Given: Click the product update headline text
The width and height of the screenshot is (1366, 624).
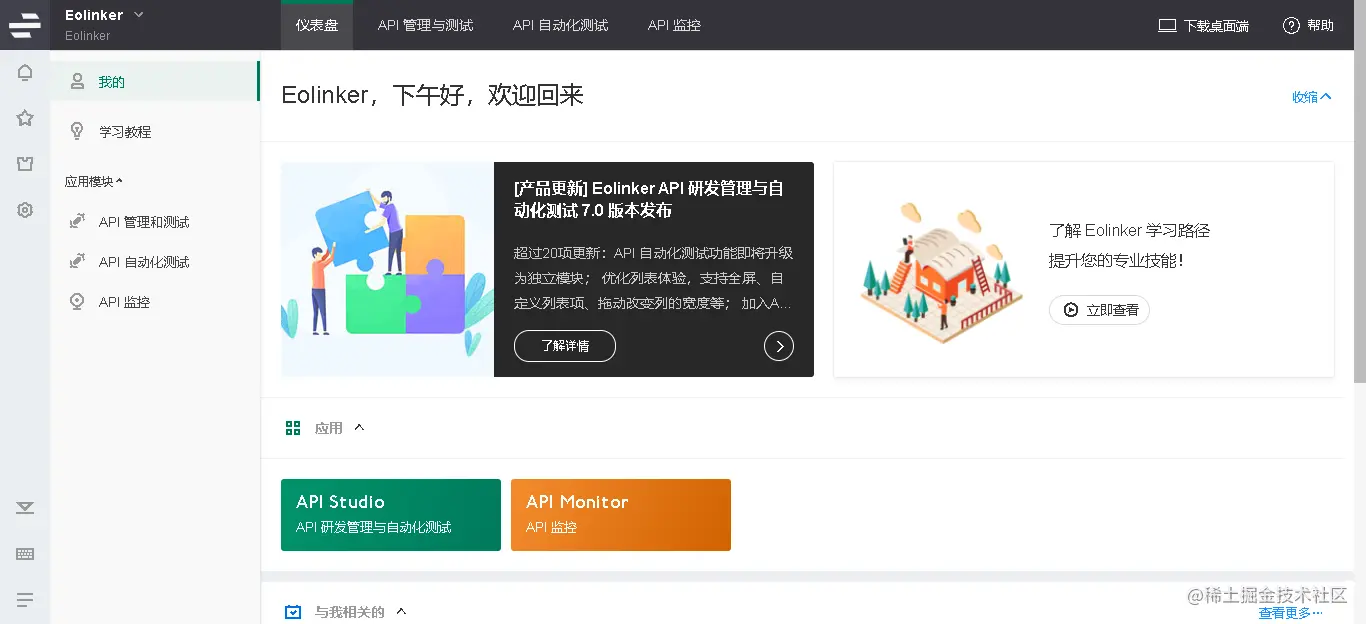Looking at the screenshot, I should tap(649, 199).
